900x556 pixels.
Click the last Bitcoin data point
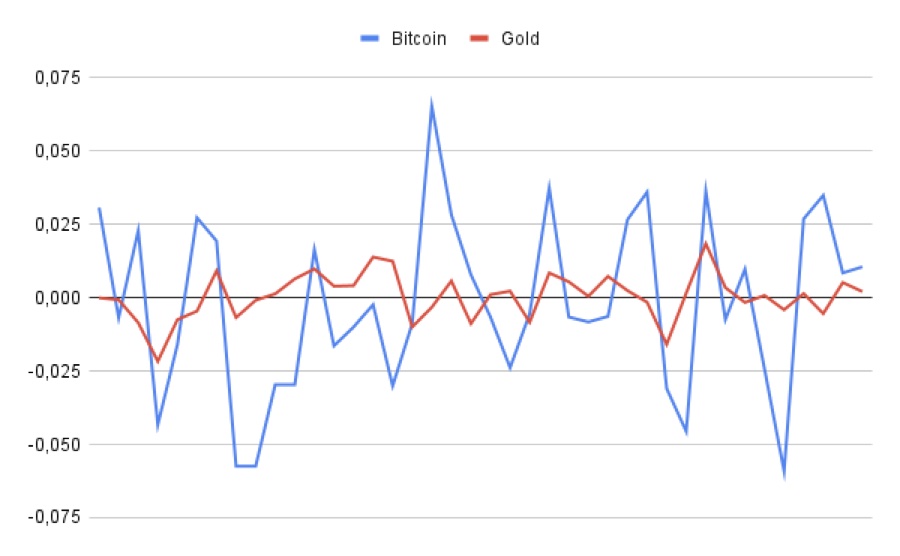pos(862,267)
